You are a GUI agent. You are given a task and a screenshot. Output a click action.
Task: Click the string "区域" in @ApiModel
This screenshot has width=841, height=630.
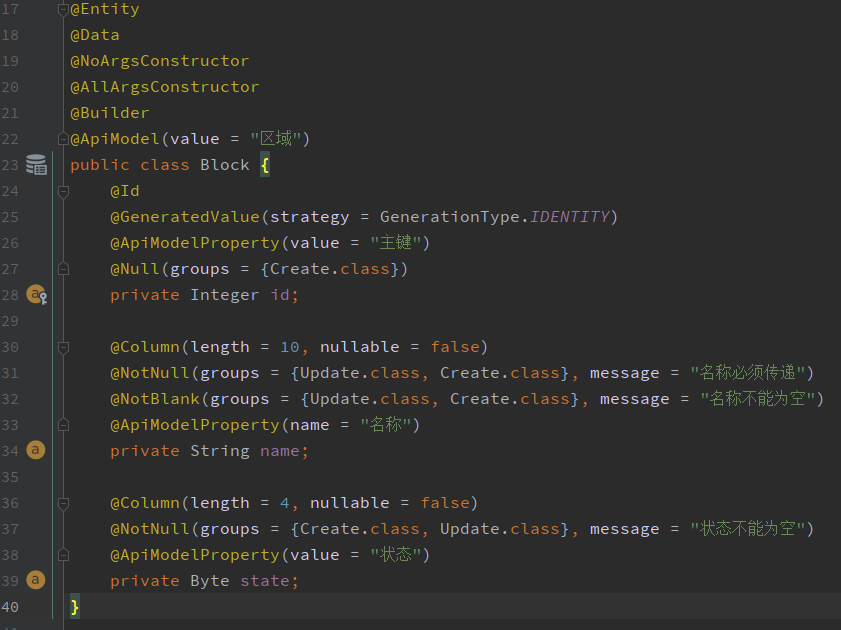275,138
